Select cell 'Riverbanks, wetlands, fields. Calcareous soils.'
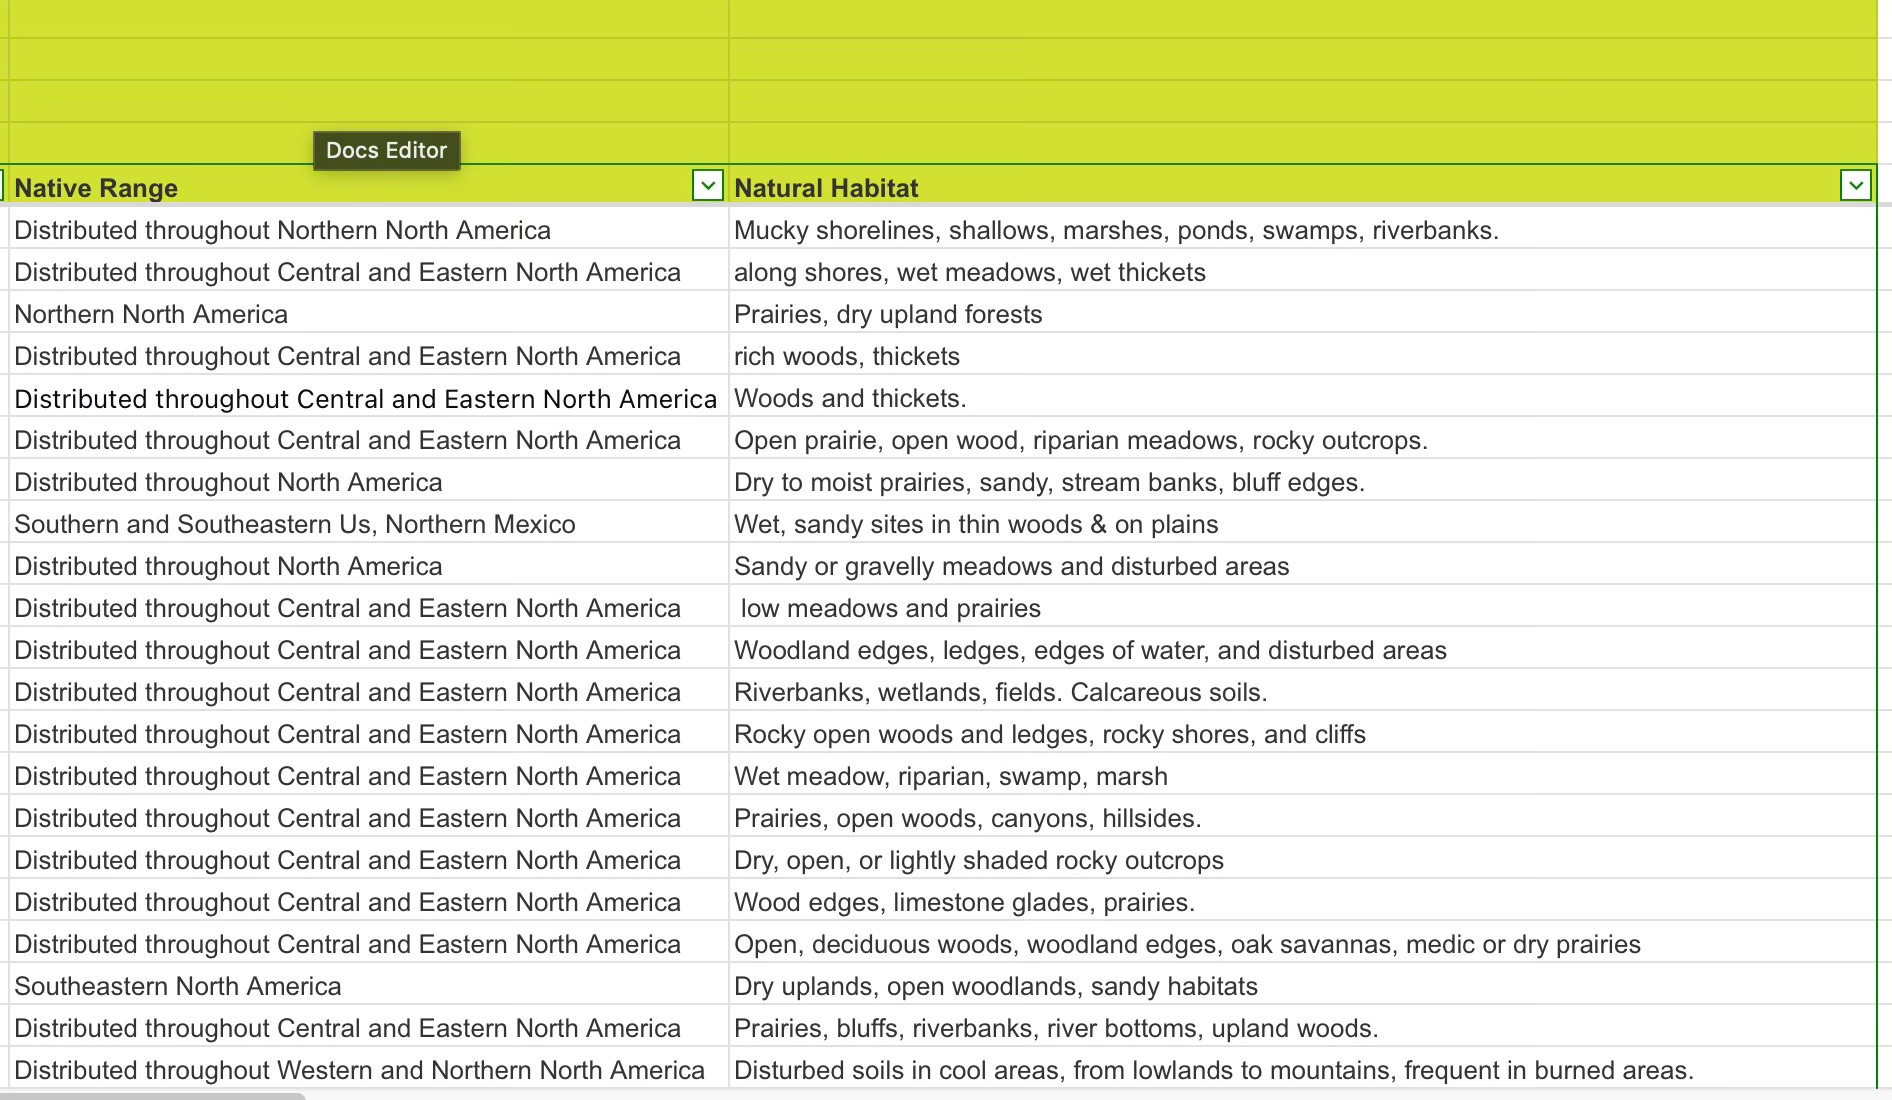The image size is (1892, 1100). [x=1302, y=692]
